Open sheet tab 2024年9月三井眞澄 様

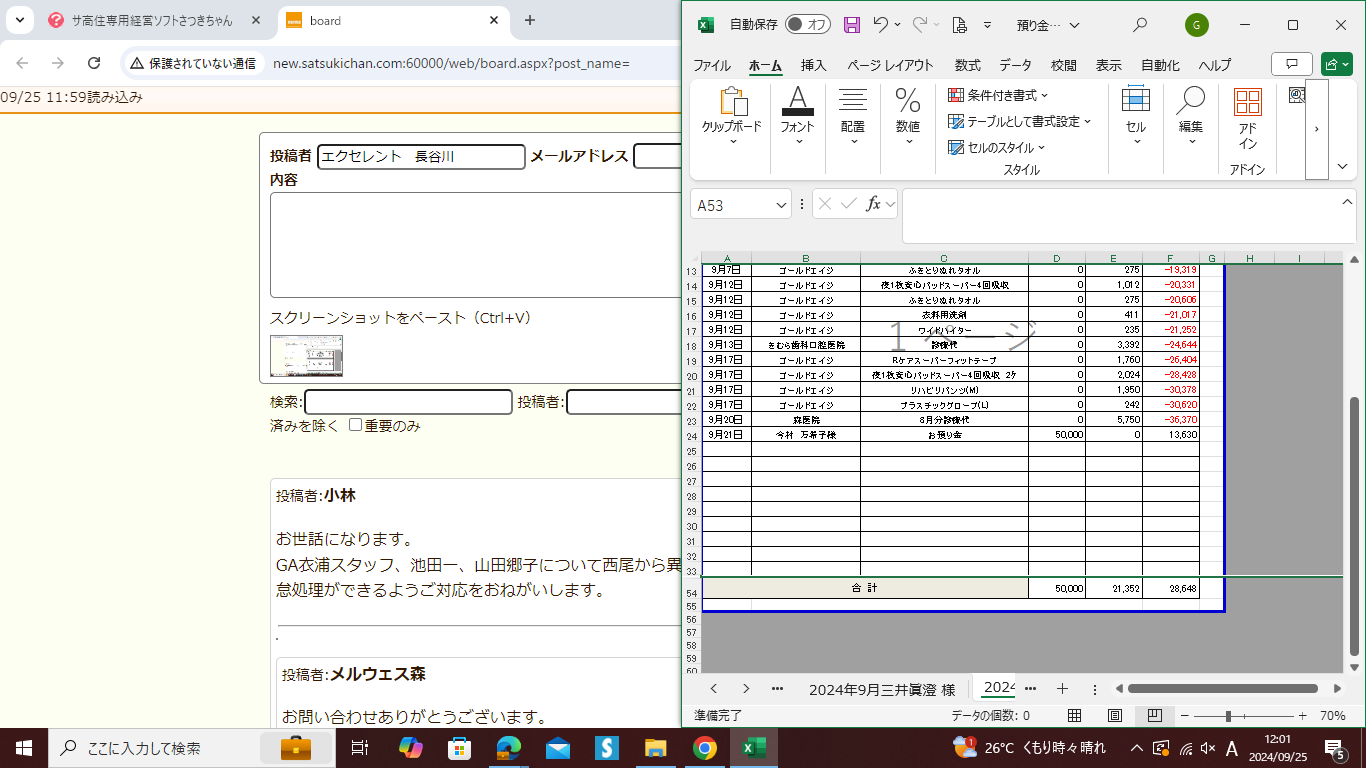[x=881, y=688]
